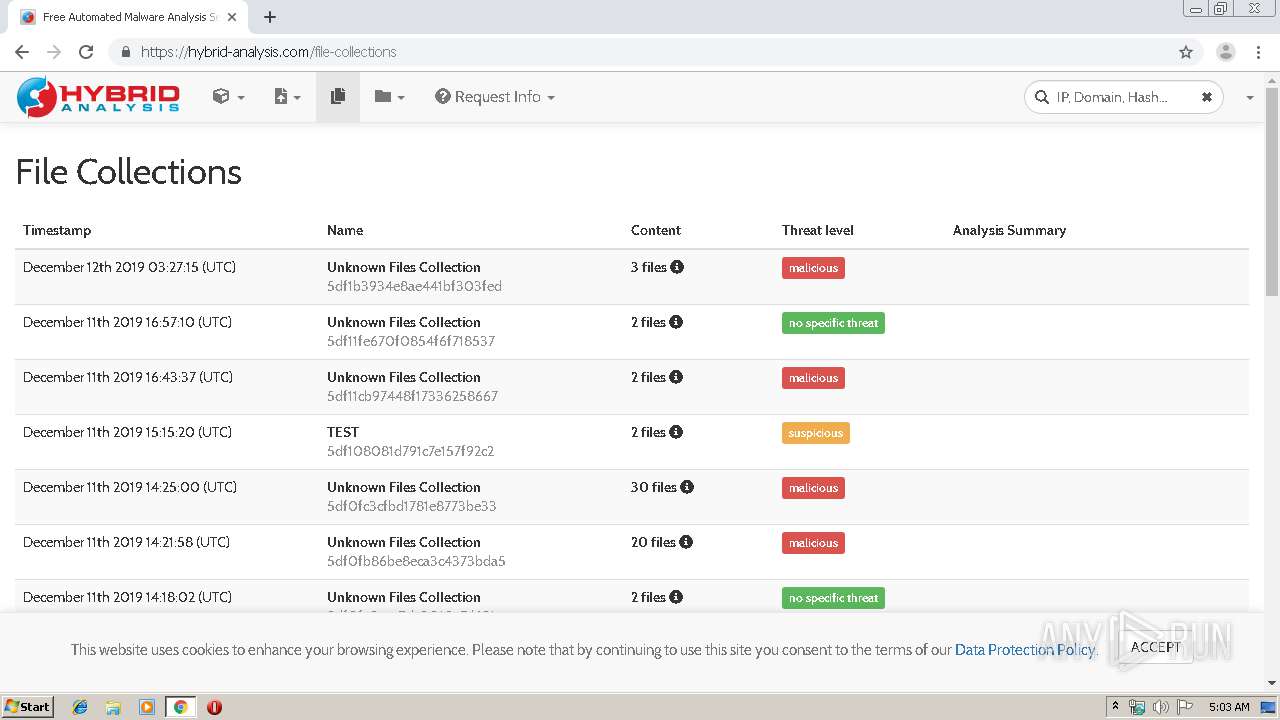
Task: Click info icon next to 30 files
Action: 687,487
